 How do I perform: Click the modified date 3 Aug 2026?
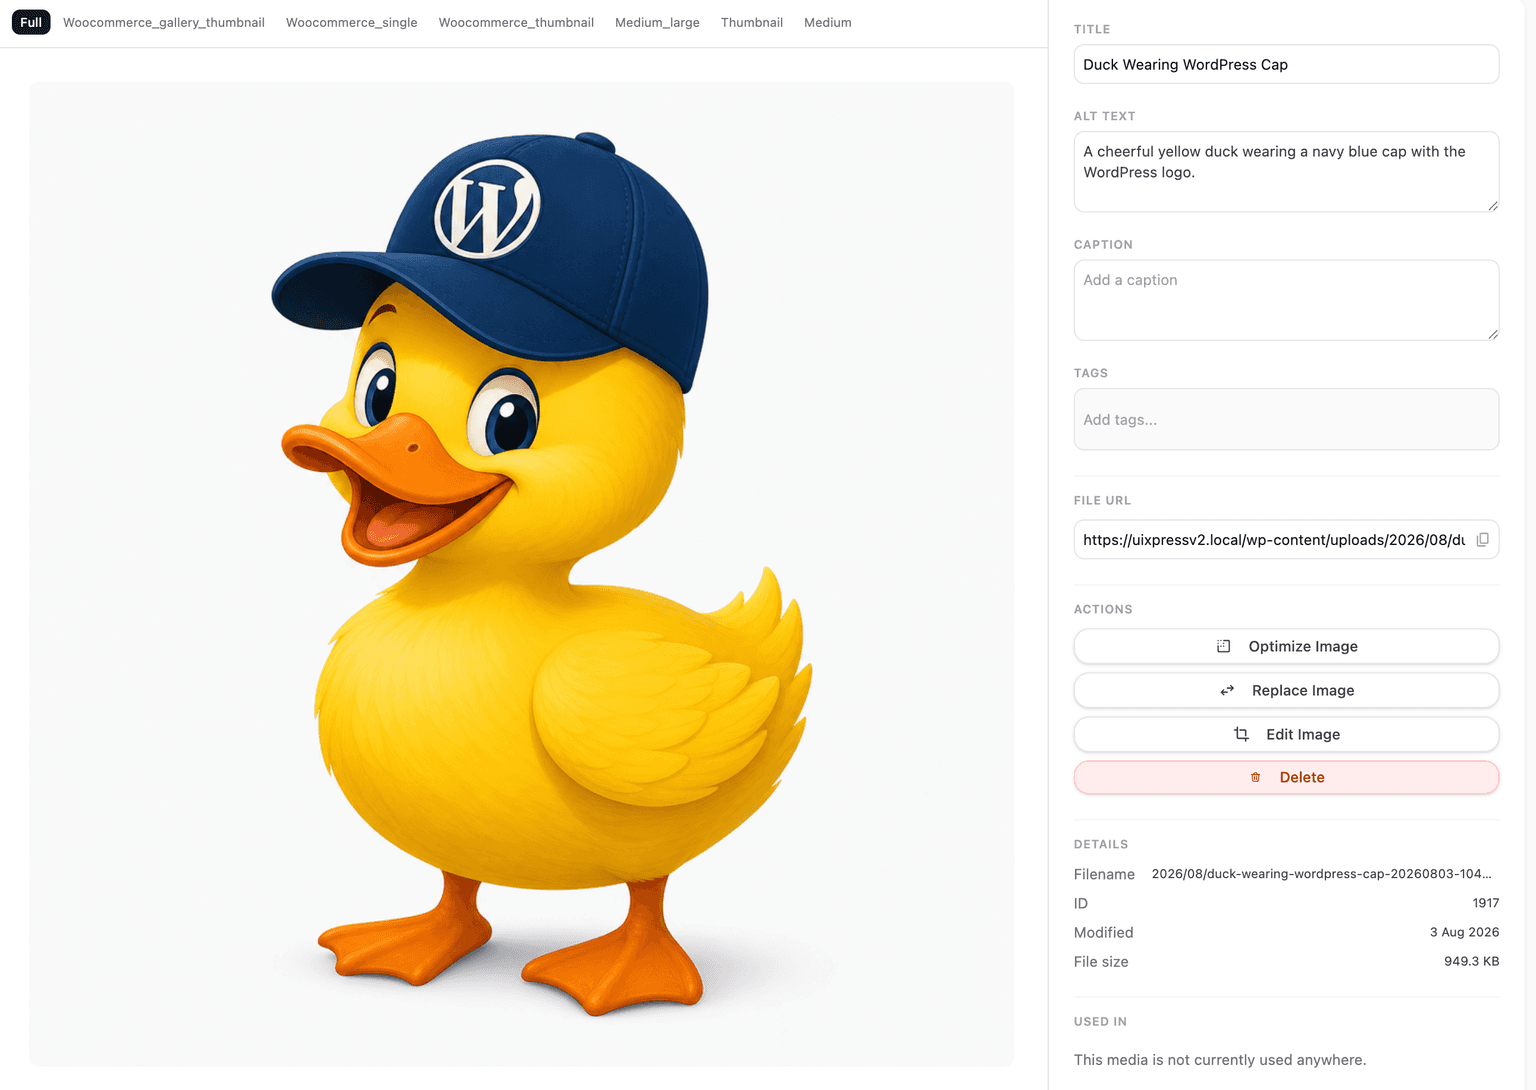[x=1464, y=932]
